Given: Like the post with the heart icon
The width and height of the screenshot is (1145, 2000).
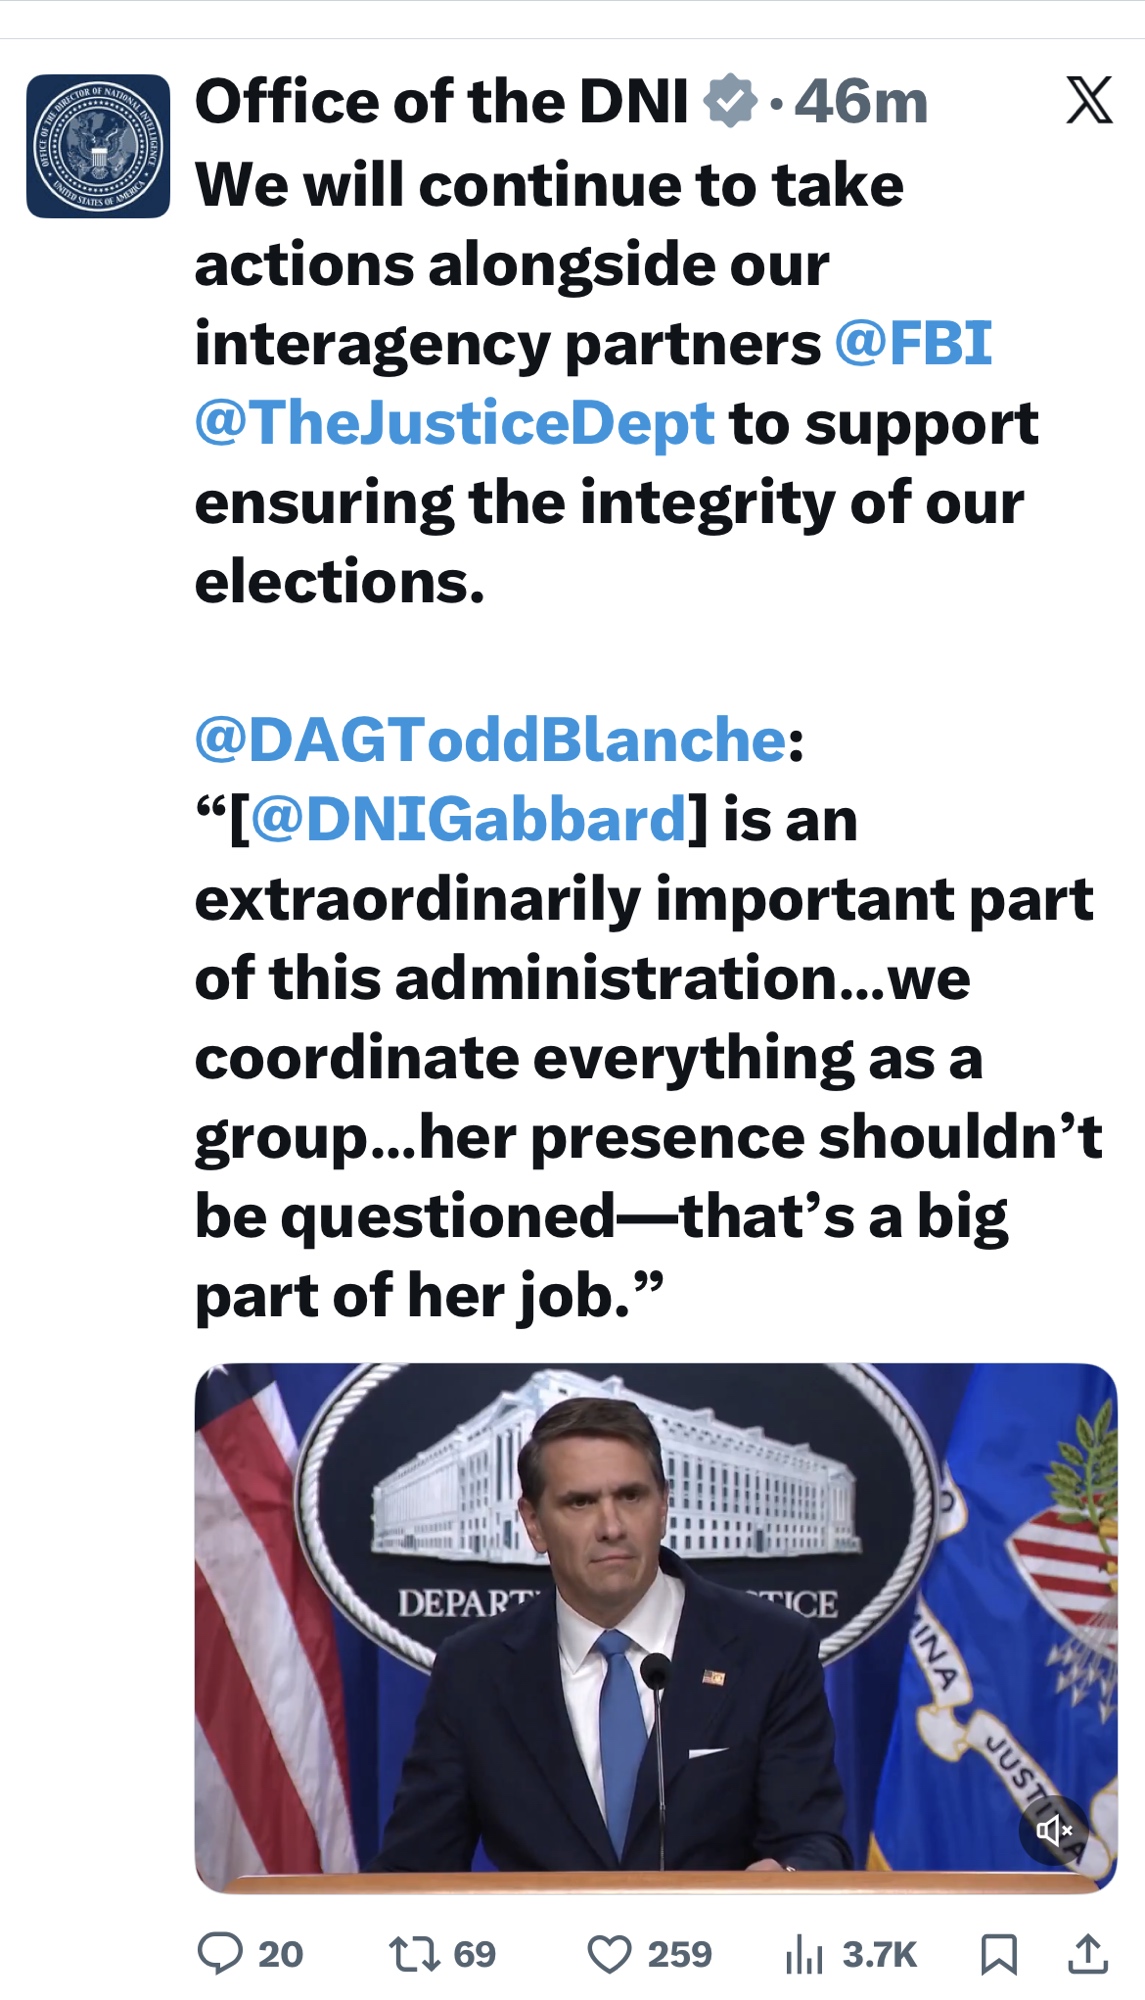Looking at the screenshot, I should coord(609,1953).
